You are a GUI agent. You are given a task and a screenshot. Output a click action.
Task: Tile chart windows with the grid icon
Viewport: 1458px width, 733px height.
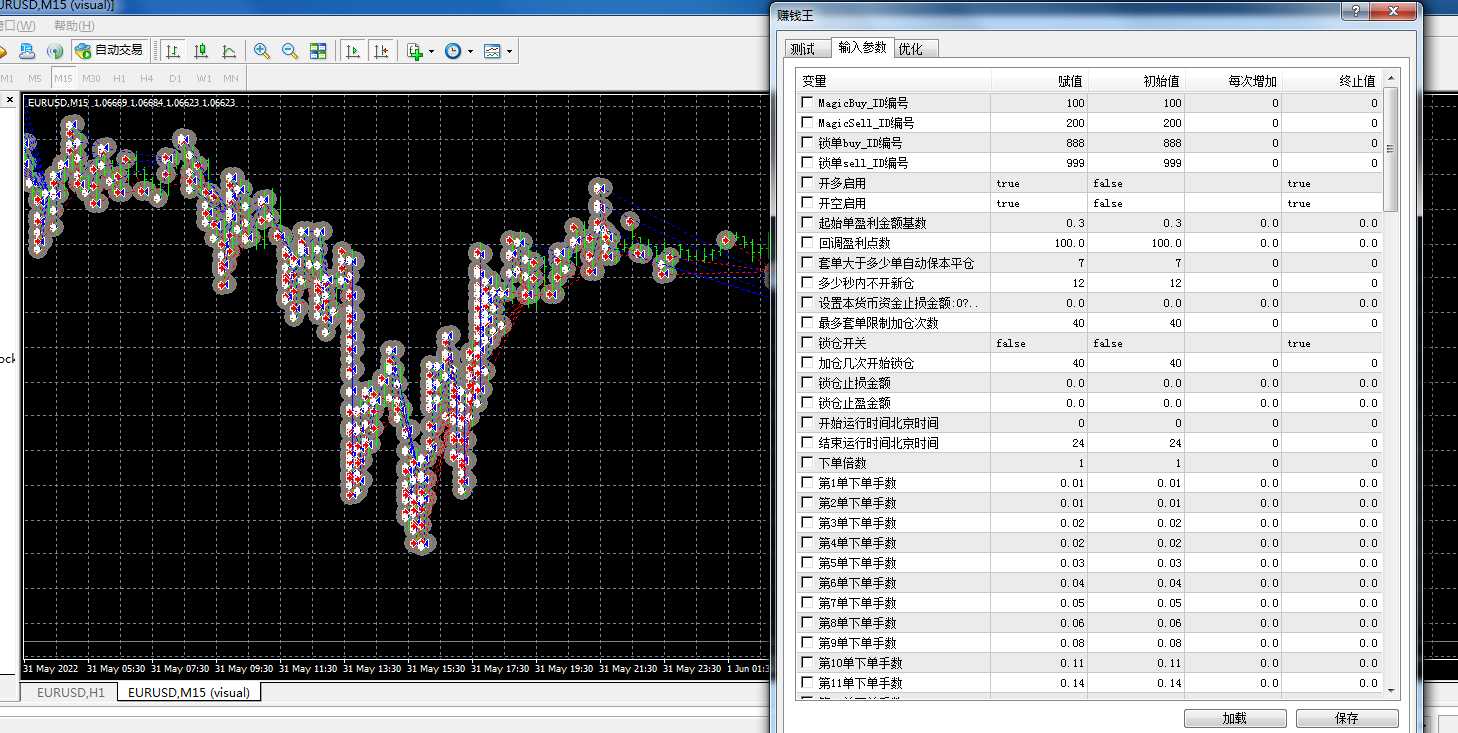click(x=318, y=50)
